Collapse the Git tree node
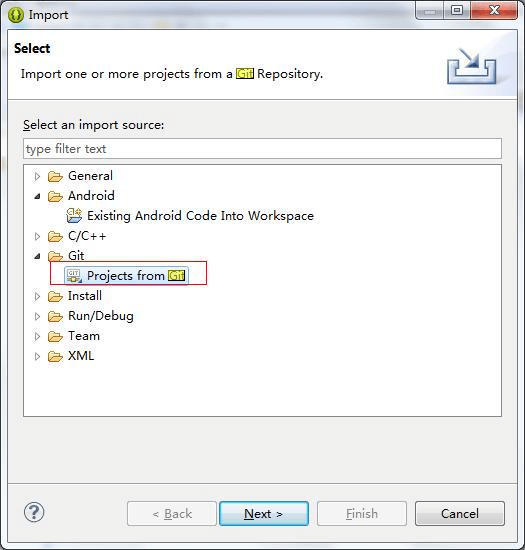 point(37,256)
